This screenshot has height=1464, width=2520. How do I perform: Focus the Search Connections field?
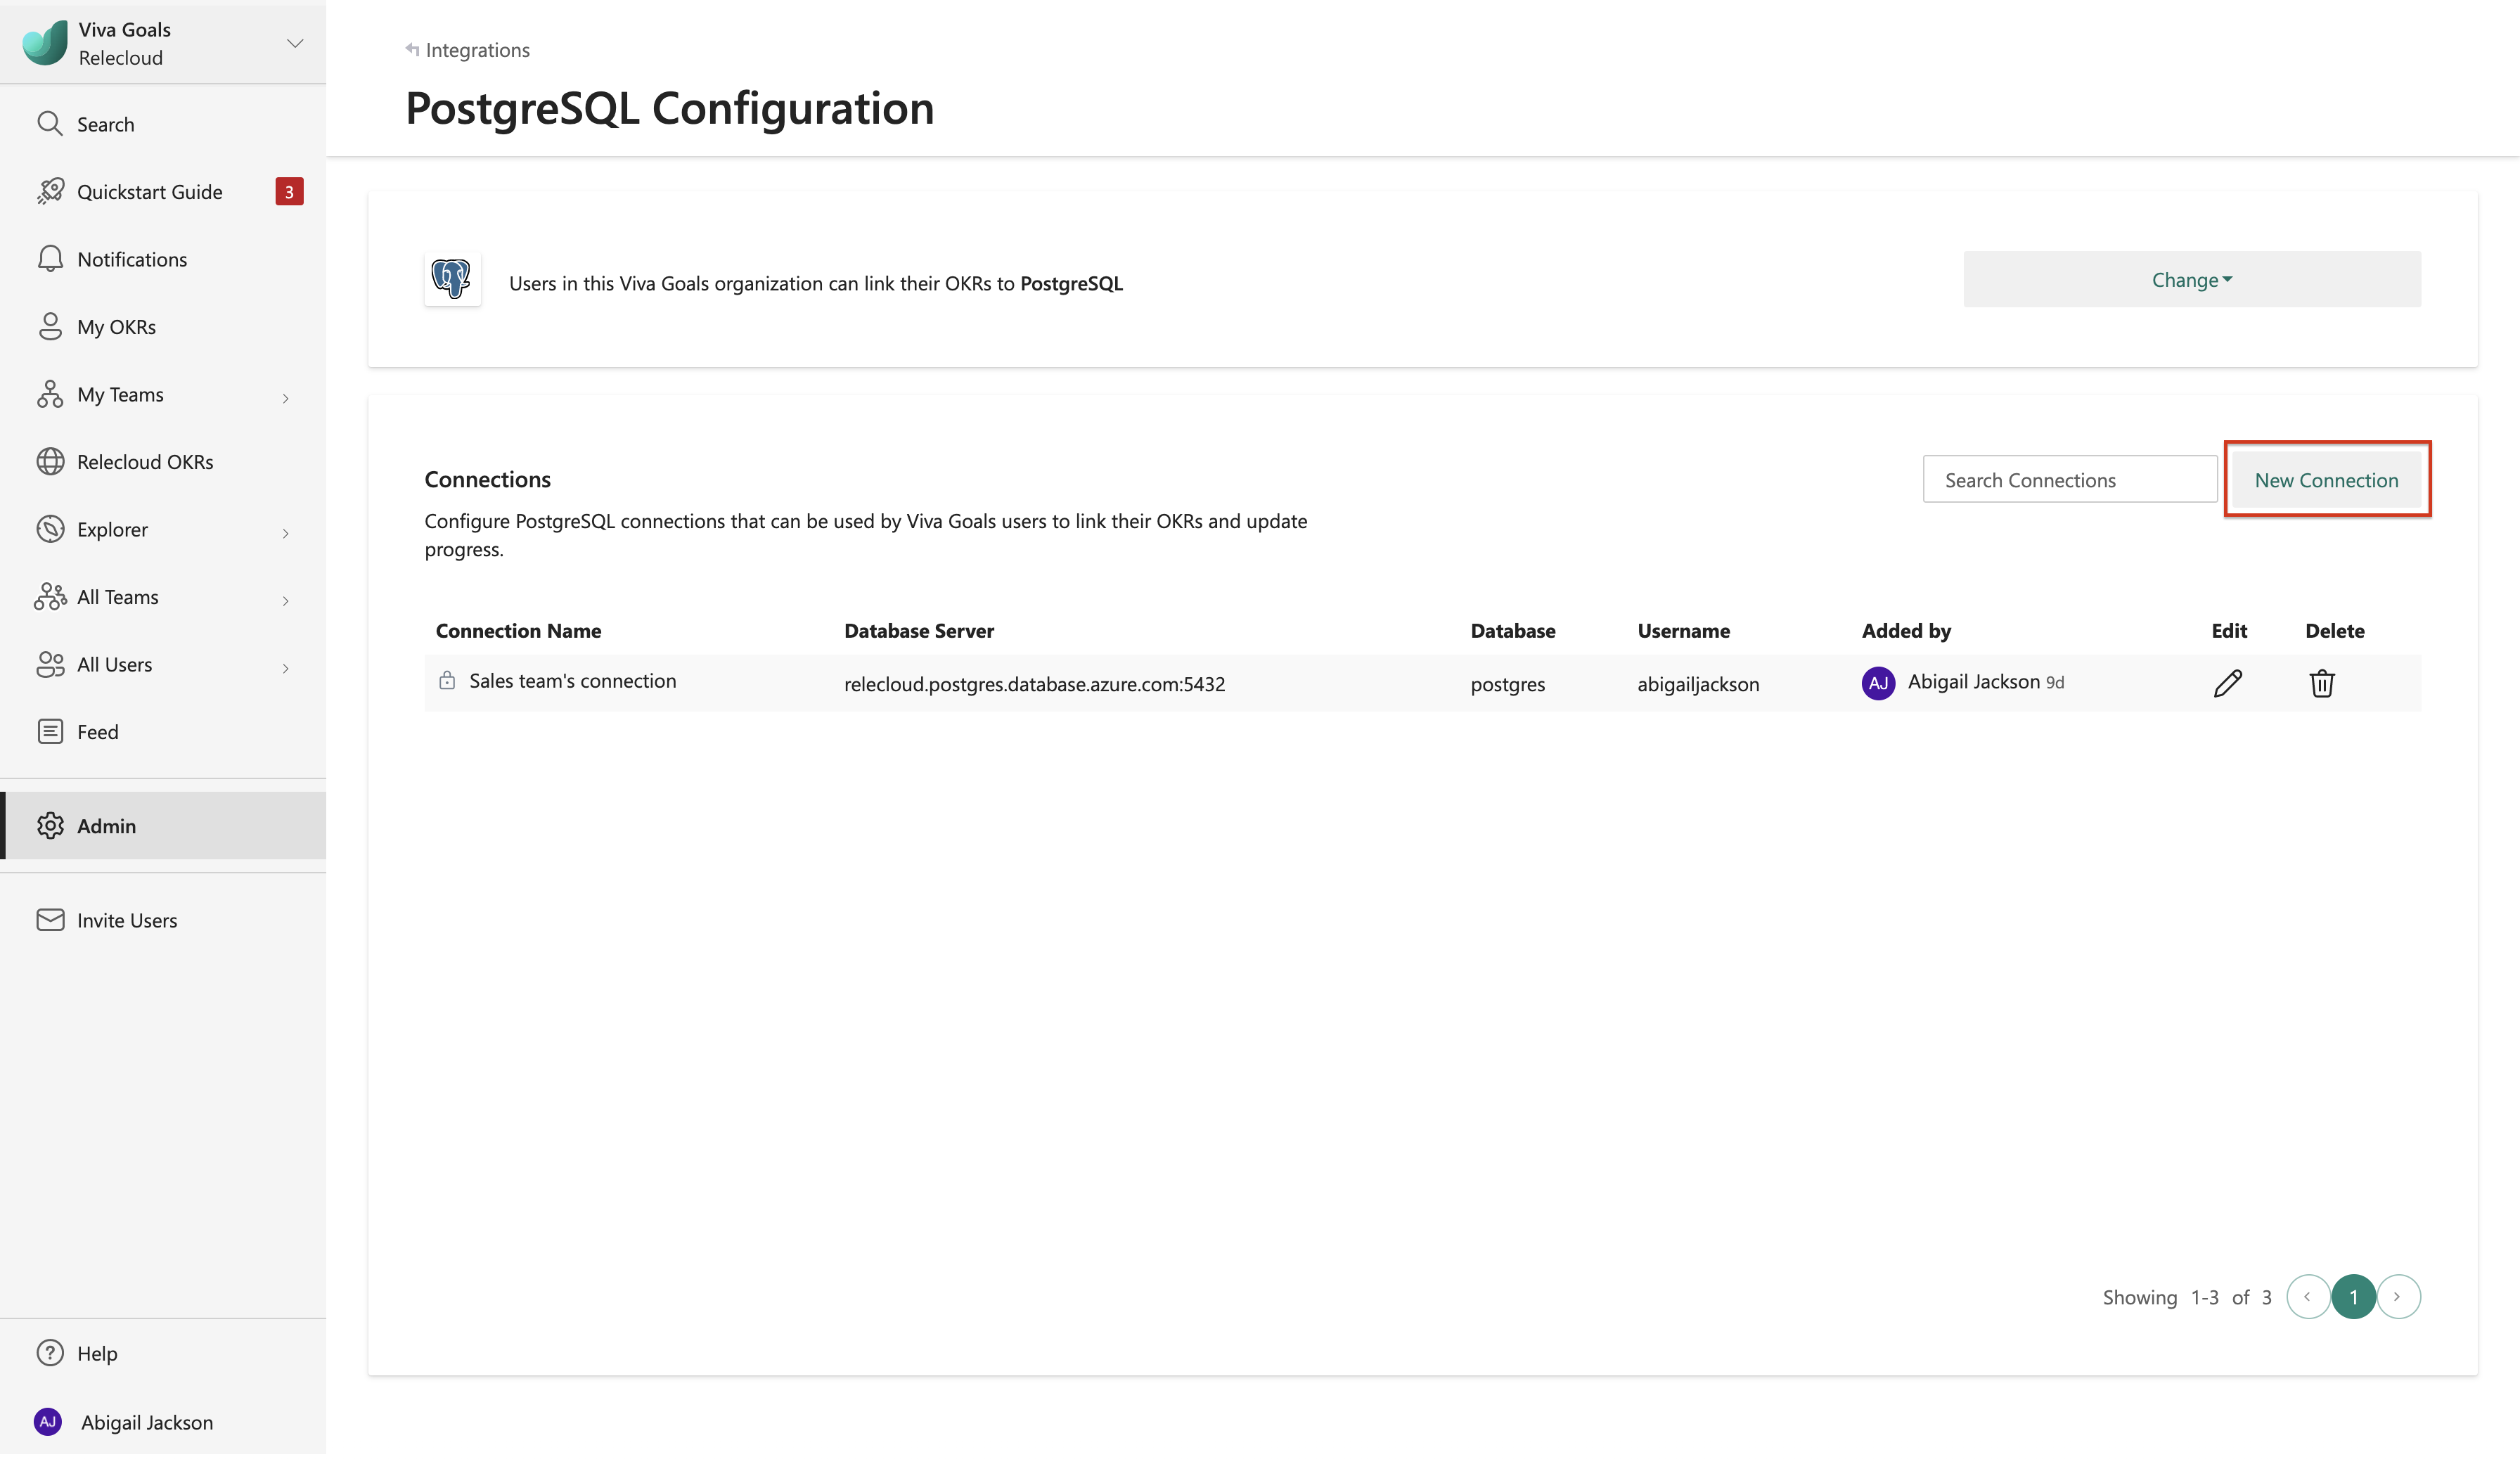pyautogui.click(x=2069, y=479)
